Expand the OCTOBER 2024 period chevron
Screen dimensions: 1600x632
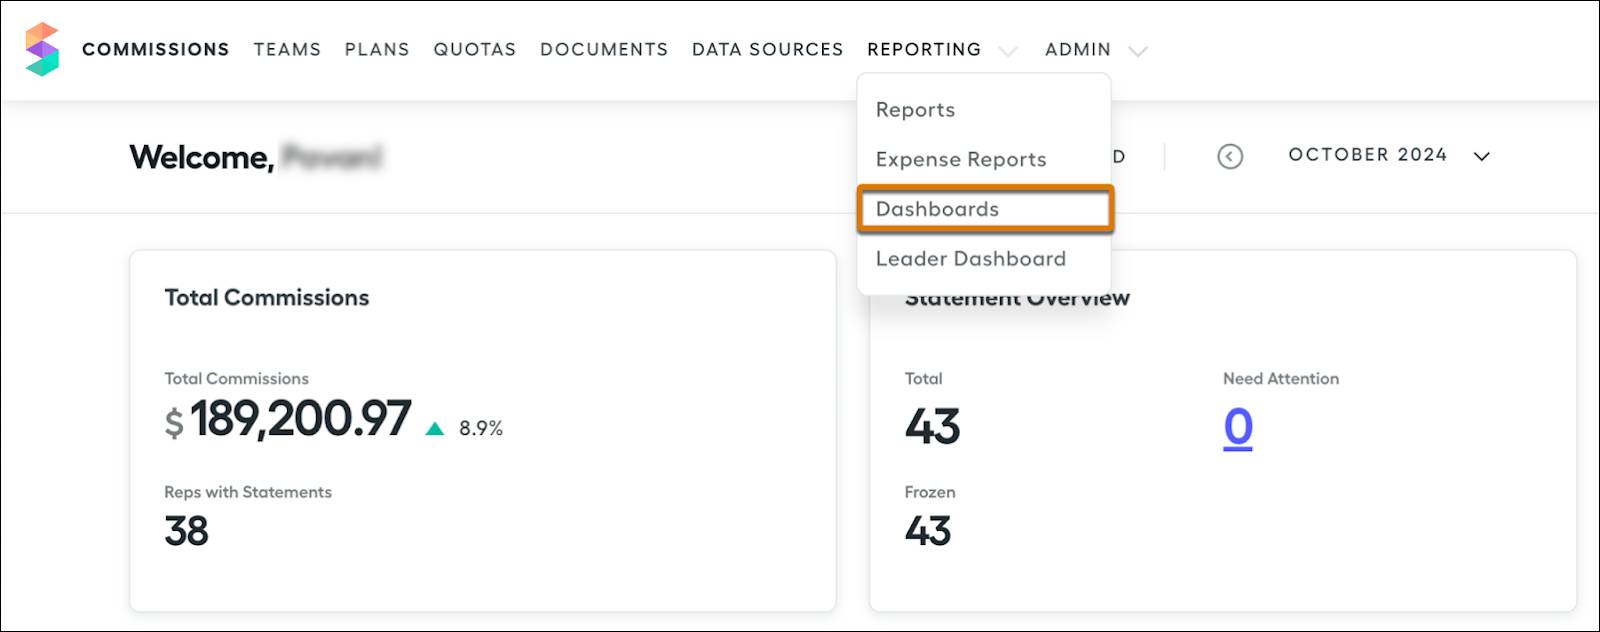pyautogui.click(x=1482, y=156)
